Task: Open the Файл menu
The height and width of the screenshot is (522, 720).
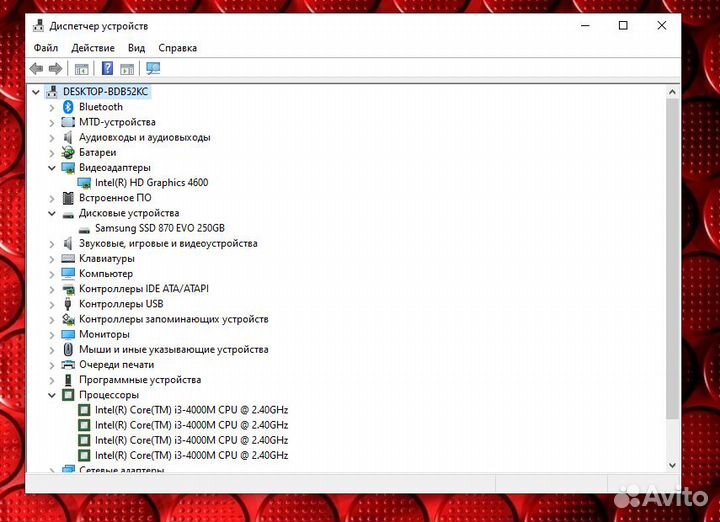Action: (46, 48)
